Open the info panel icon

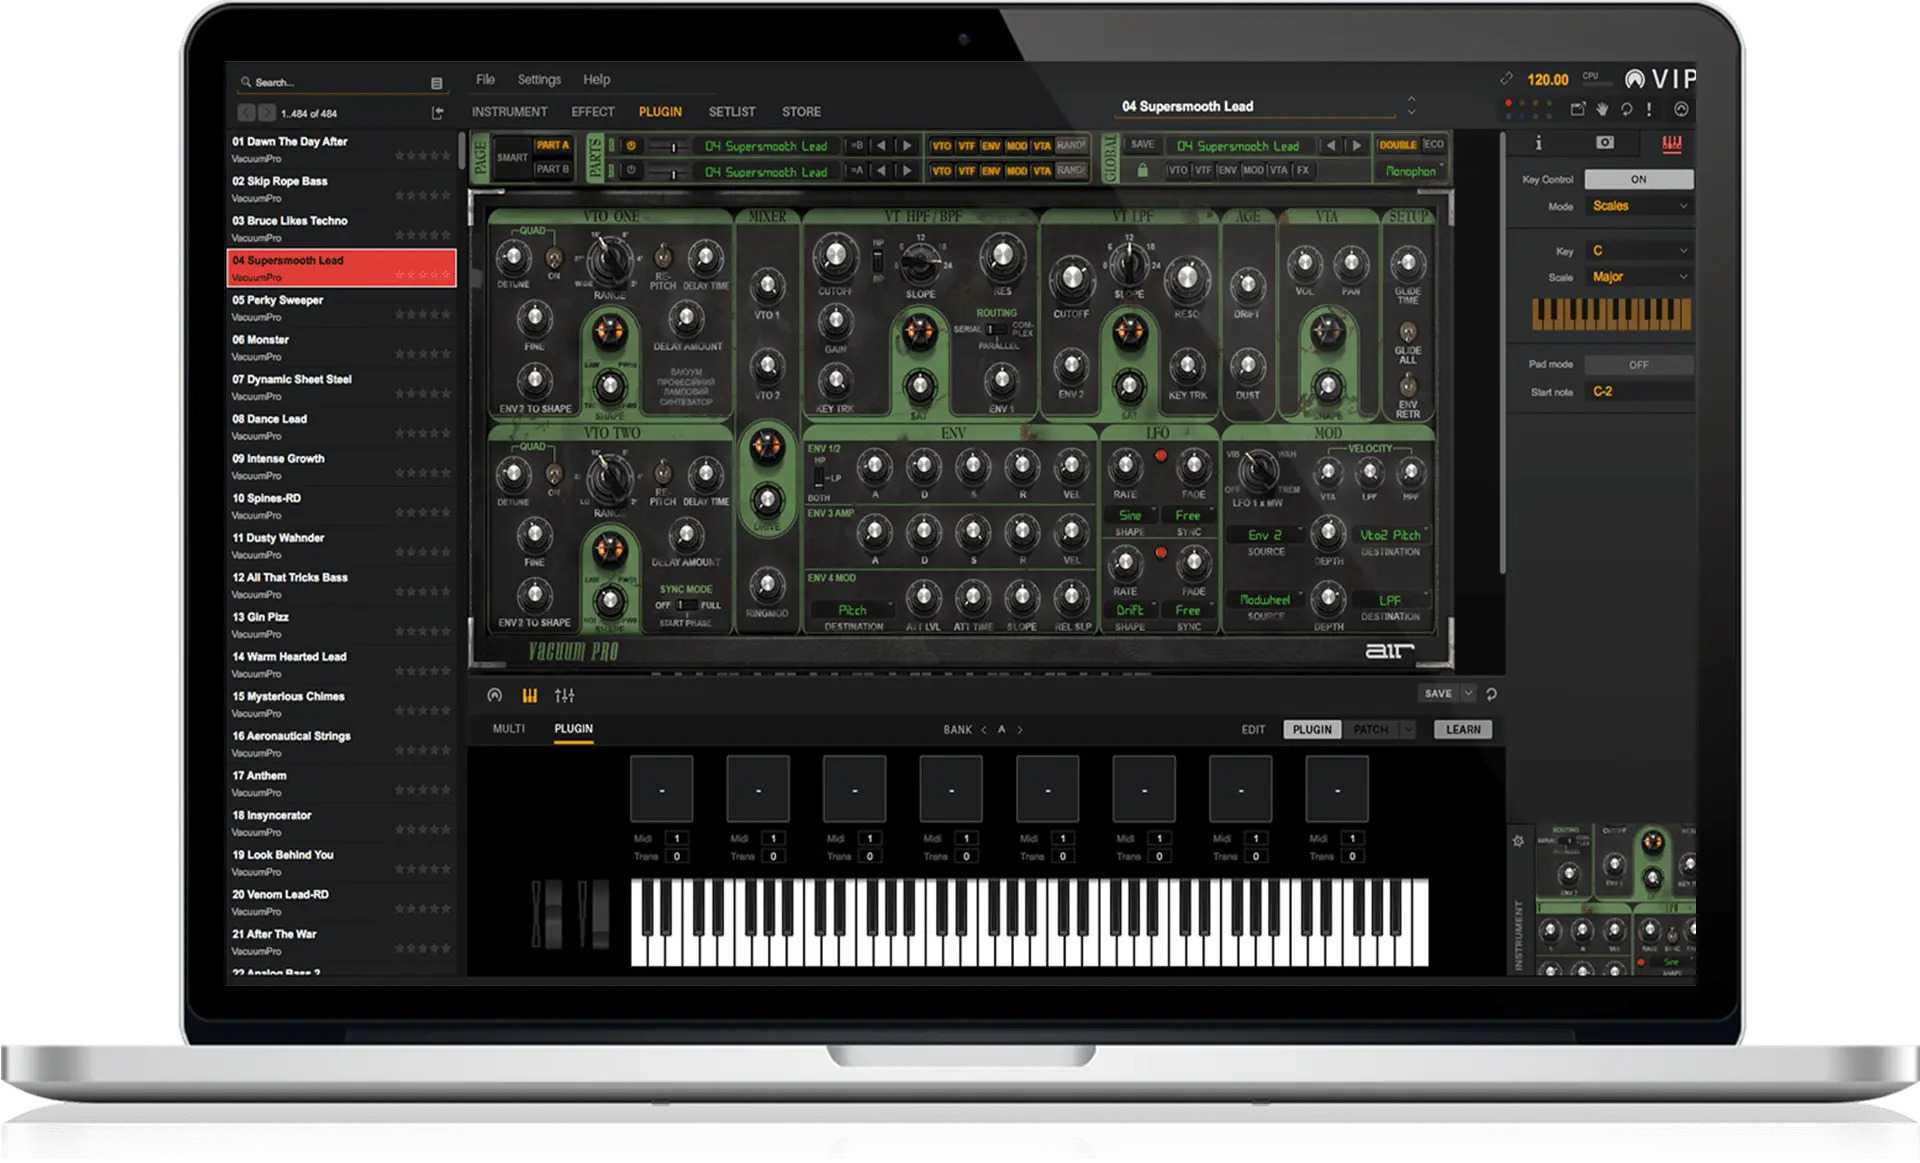(1538, 143)
